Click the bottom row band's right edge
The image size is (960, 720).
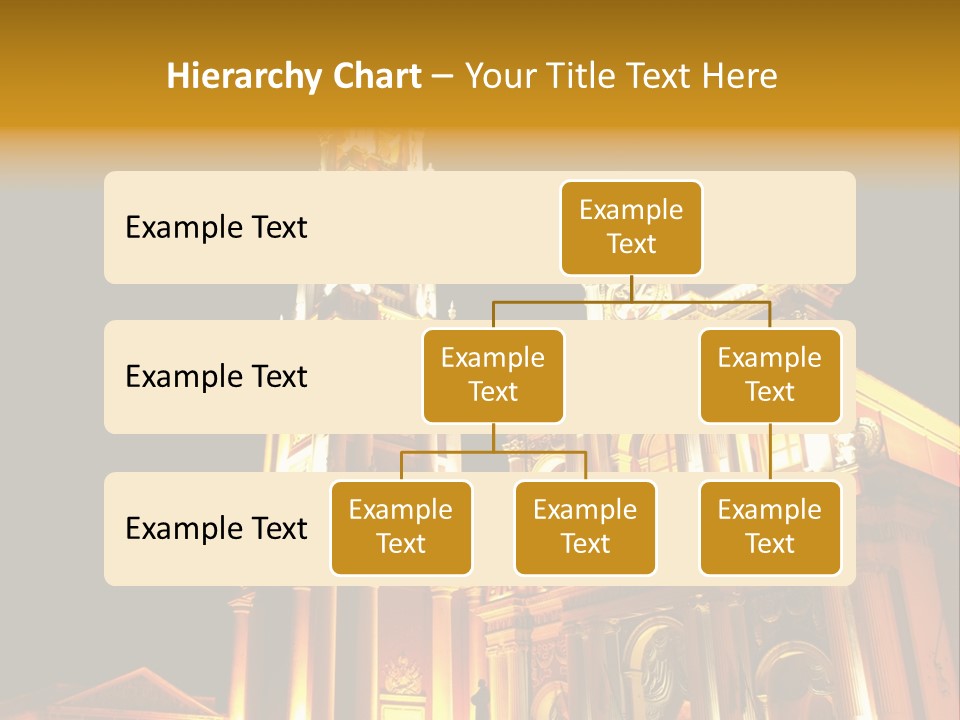(x=849, y=528)
